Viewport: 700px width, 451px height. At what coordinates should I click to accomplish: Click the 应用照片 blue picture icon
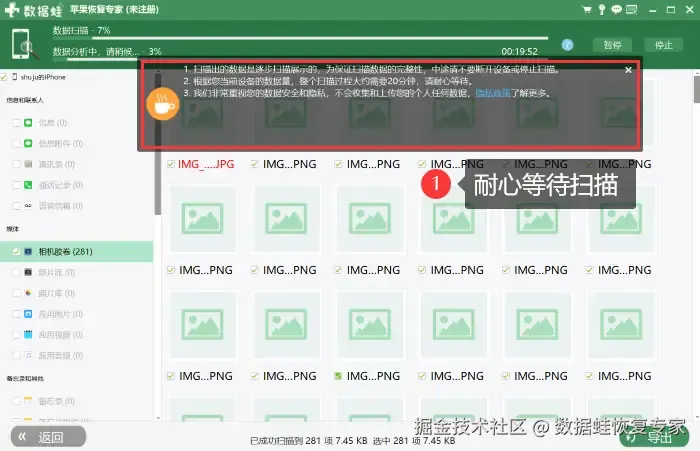(x=28, y=314)
